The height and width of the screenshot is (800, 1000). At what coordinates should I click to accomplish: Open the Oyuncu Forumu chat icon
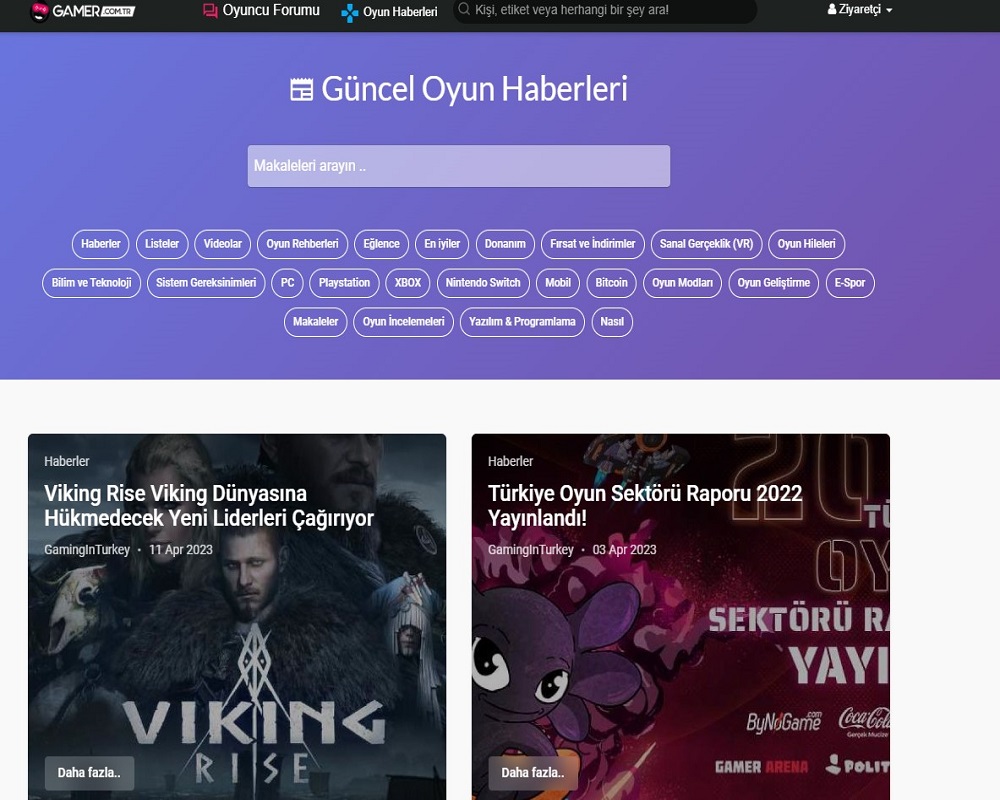(210, 11)
